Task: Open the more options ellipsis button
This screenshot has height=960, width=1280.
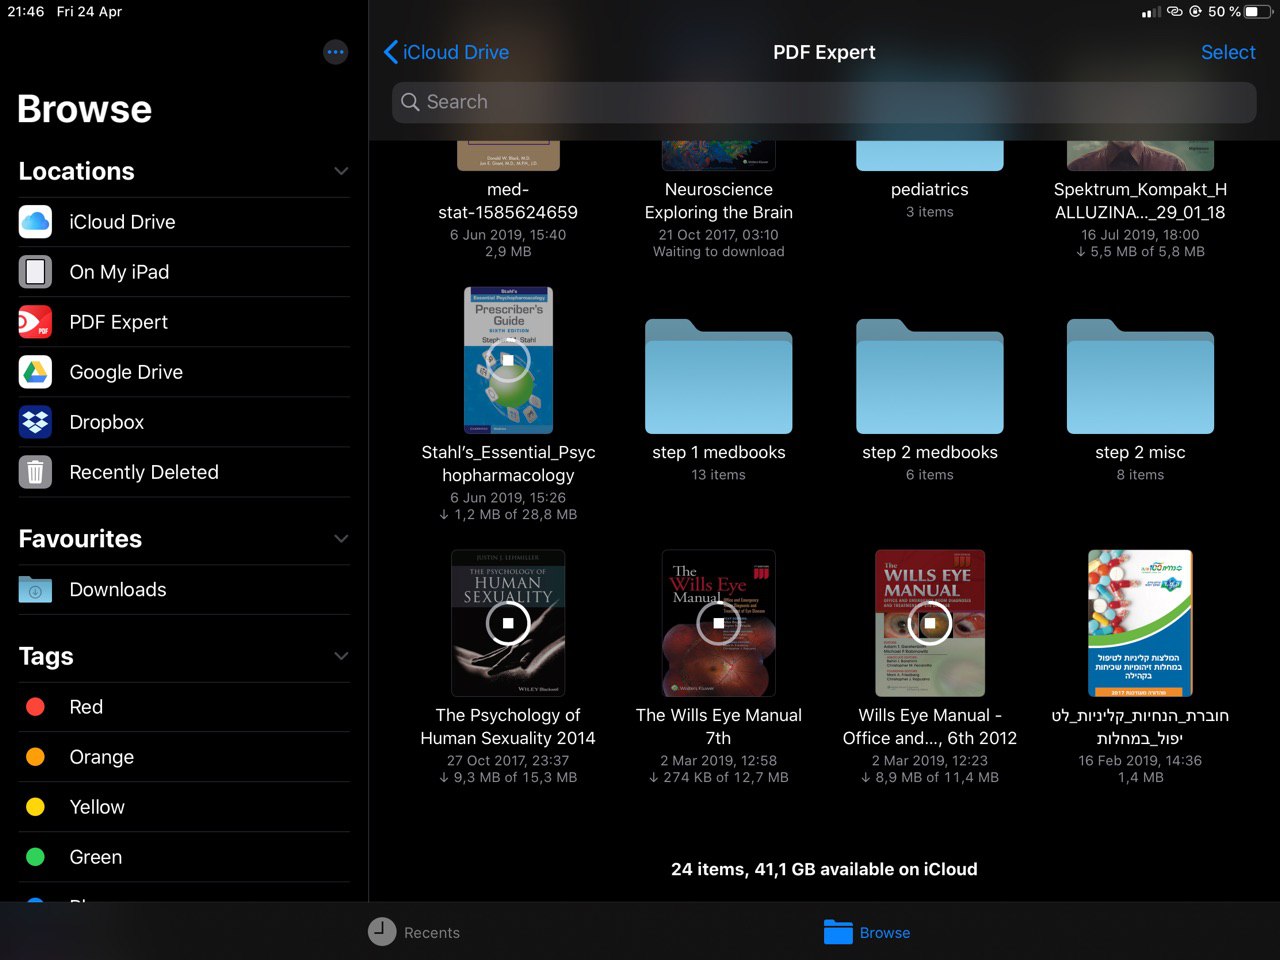Action: tap(336, 52)
